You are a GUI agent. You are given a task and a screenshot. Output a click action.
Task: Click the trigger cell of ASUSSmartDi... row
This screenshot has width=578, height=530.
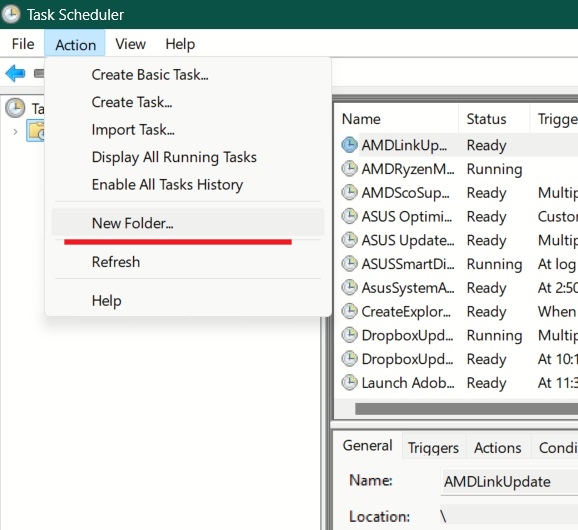[x=557, y=264]
